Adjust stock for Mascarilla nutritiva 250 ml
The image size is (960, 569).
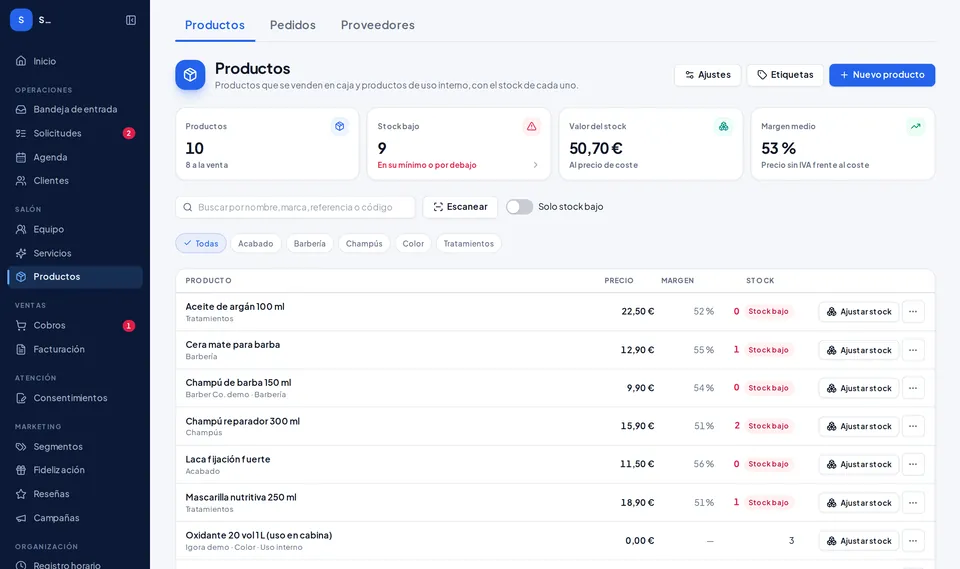(858, 503)
